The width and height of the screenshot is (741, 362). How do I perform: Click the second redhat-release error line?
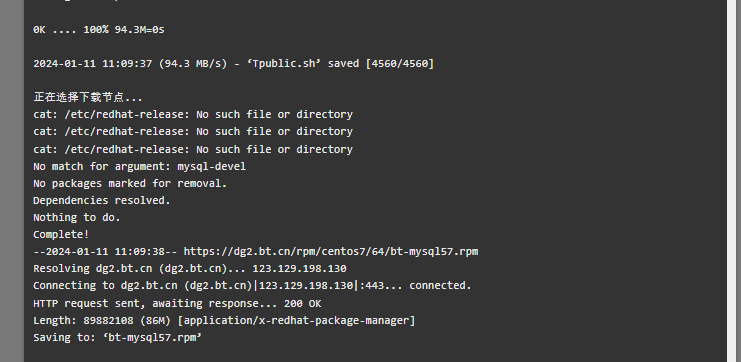point(193,131)
